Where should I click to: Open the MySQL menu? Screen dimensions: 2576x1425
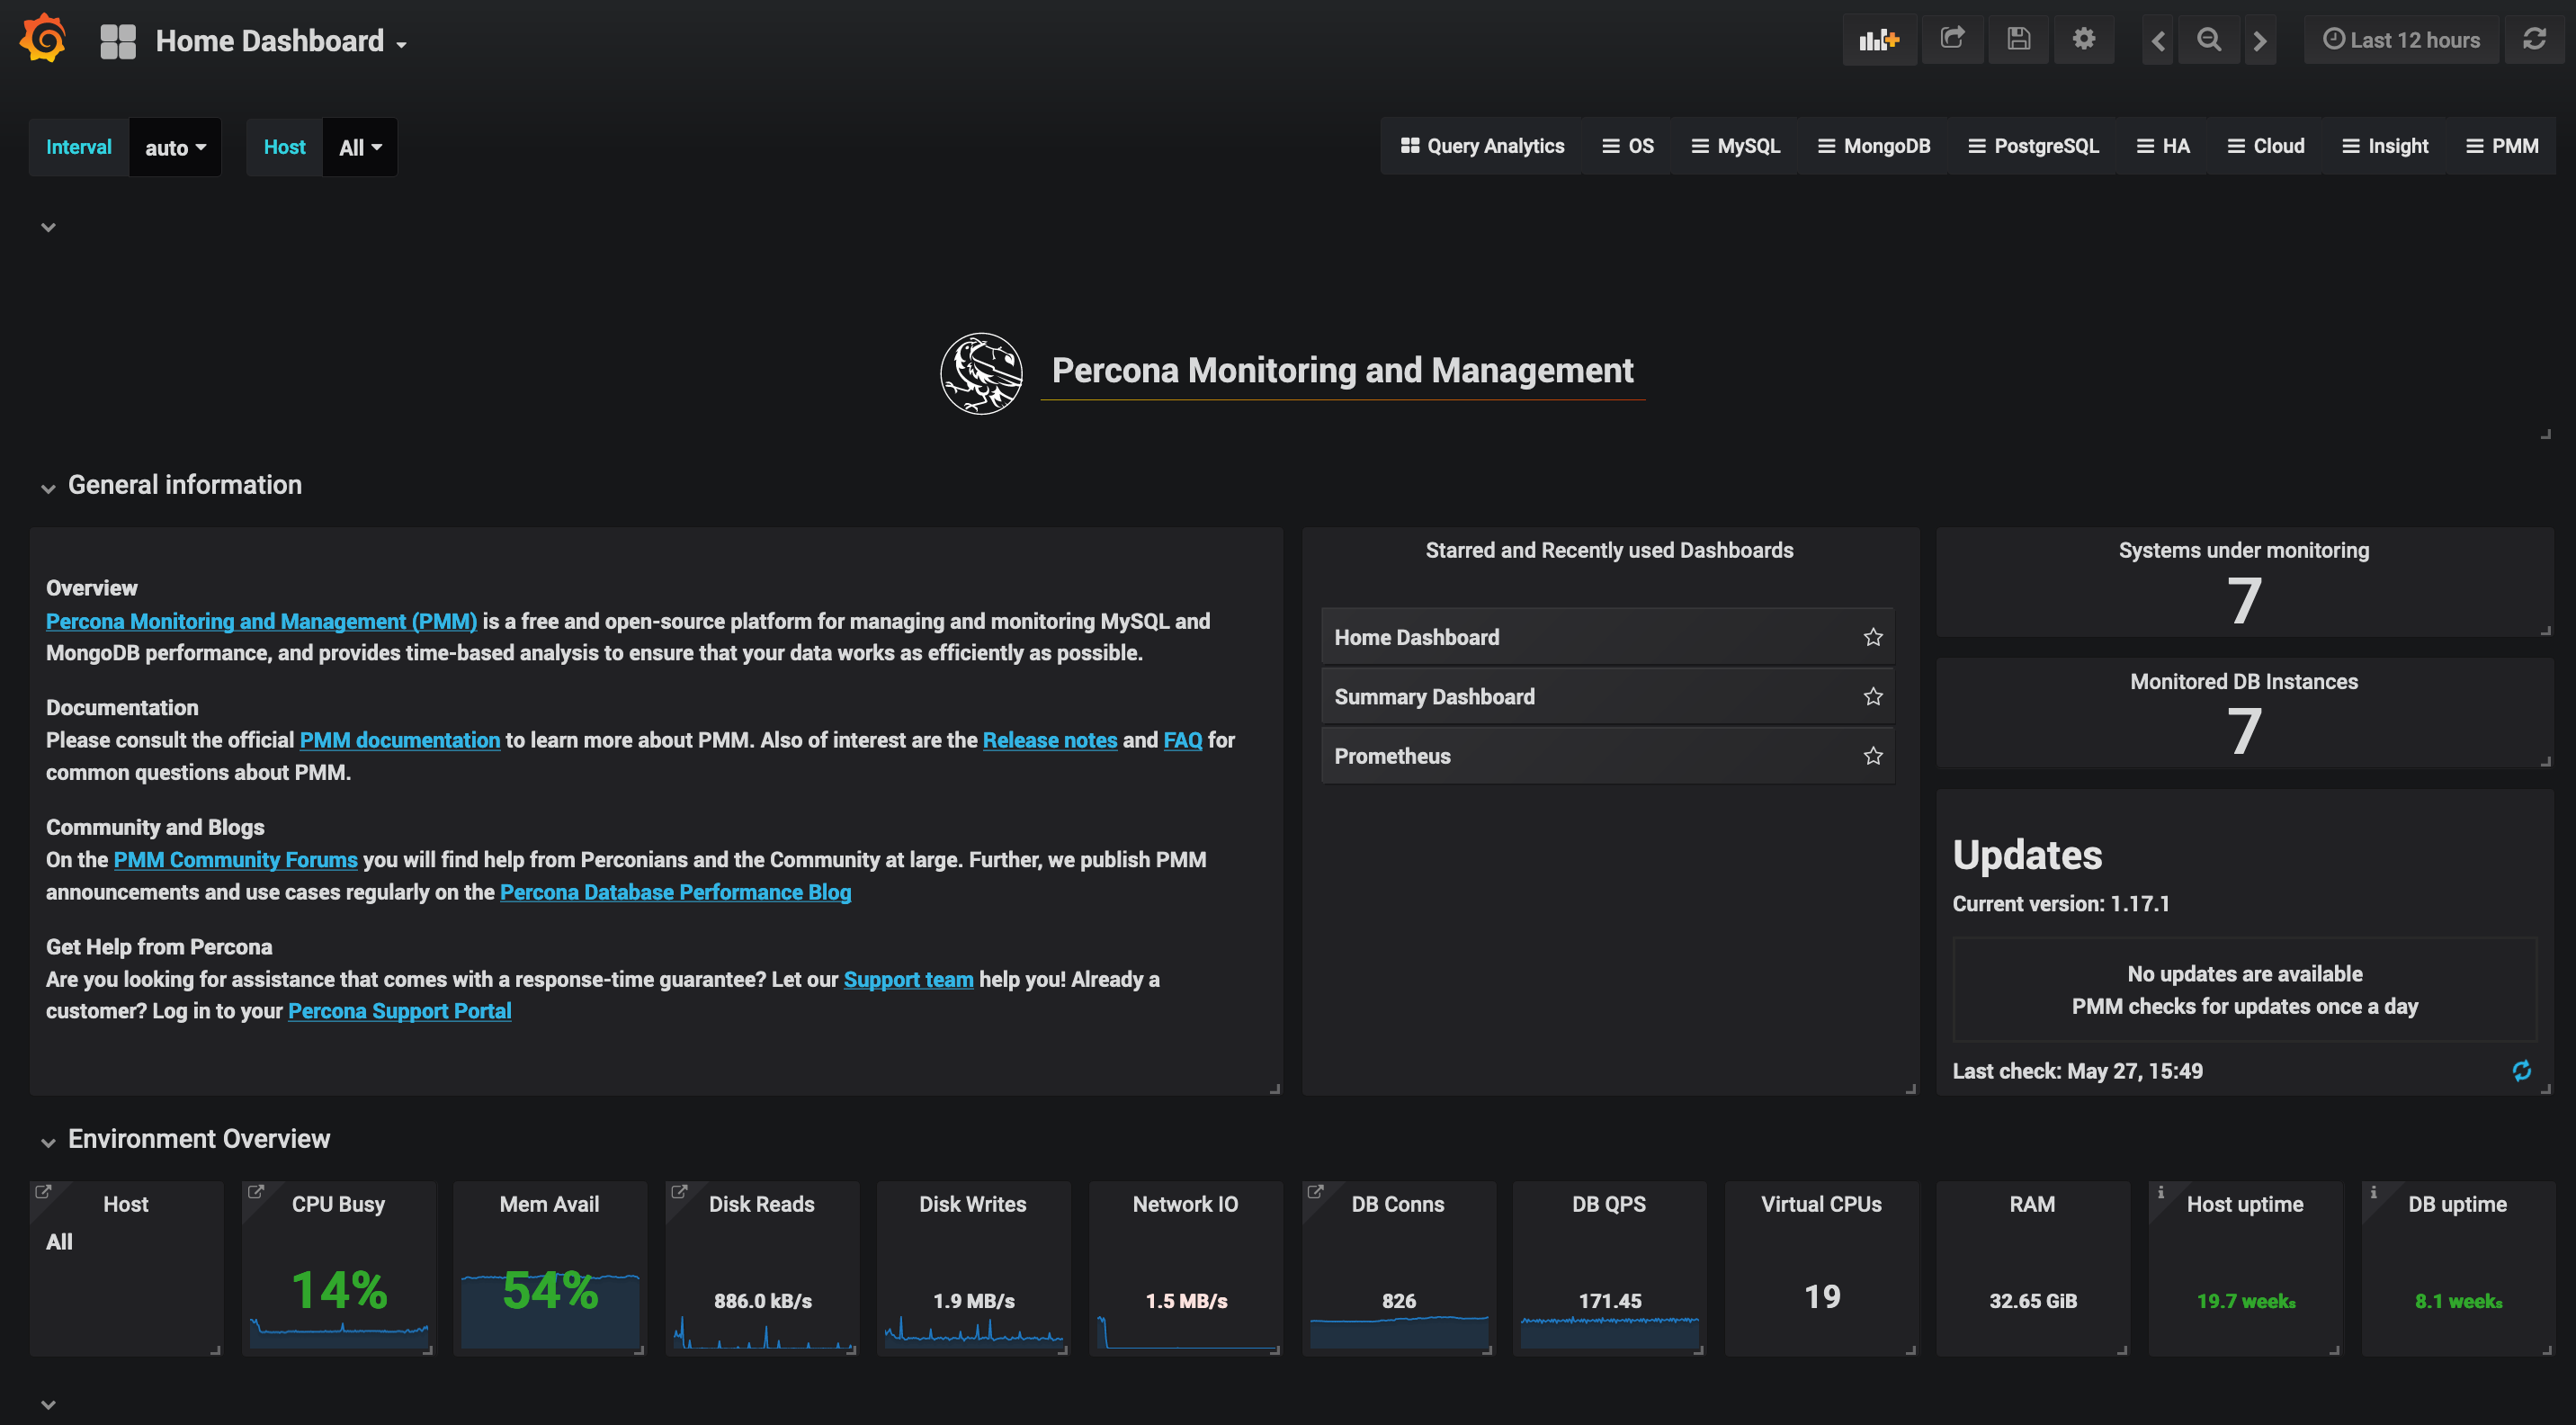click(1735, 146)
